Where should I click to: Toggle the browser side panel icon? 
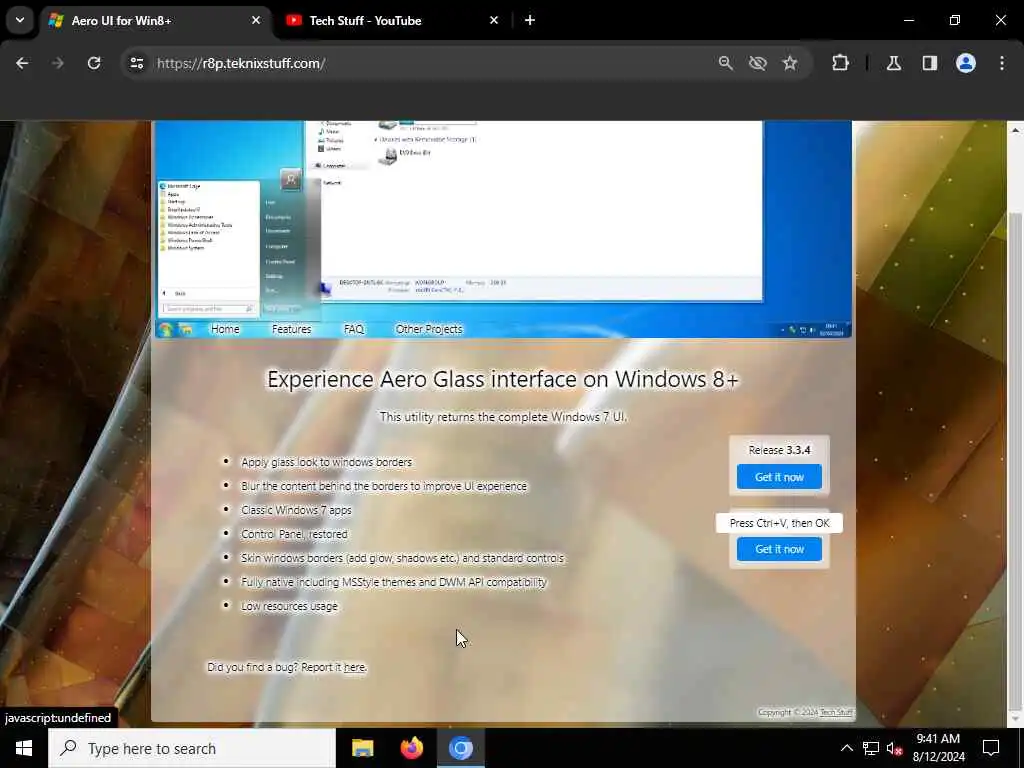(x=930, y=63)
